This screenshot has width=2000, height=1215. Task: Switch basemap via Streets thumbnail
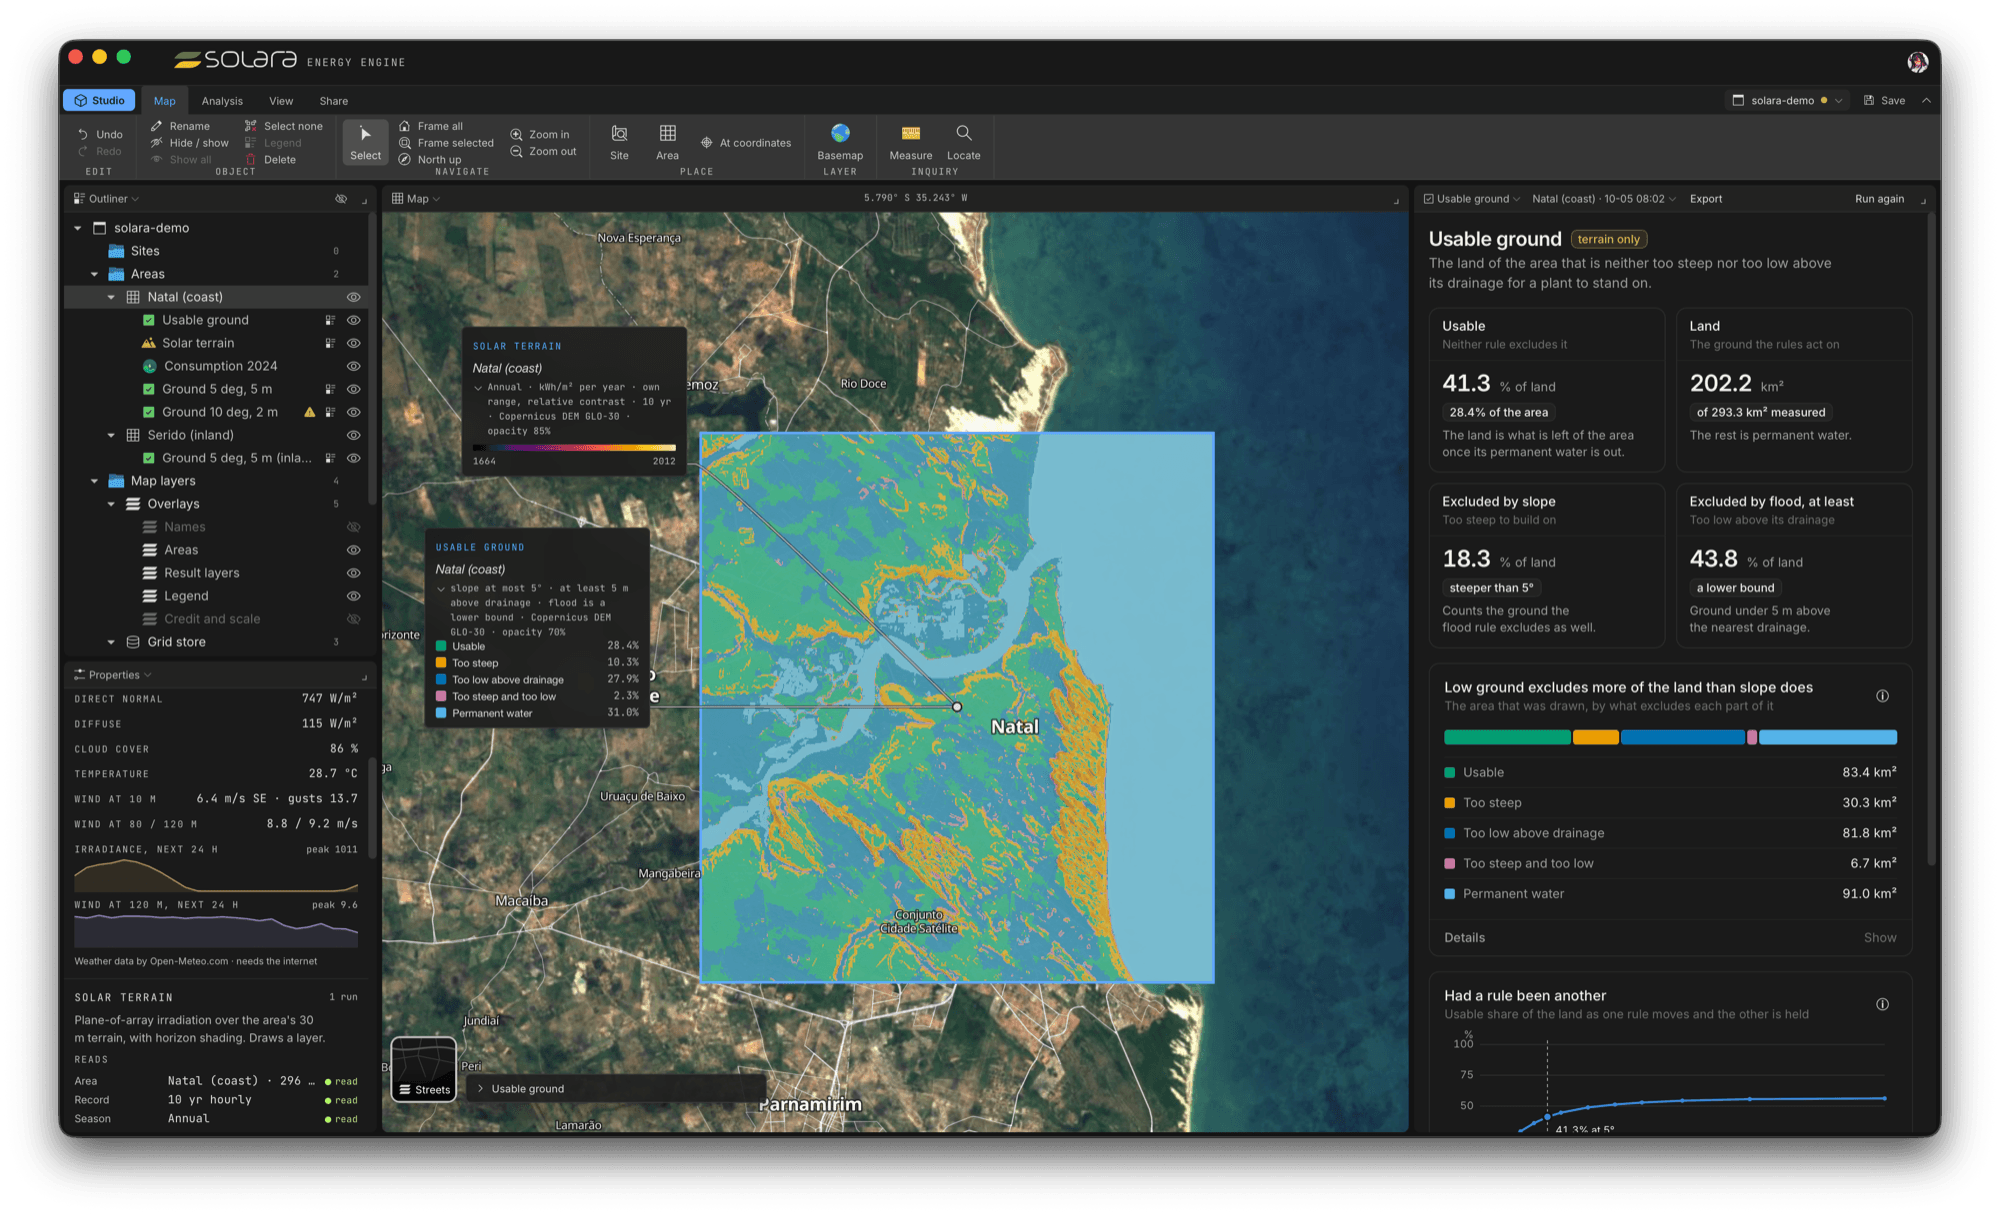[424, 1069]
